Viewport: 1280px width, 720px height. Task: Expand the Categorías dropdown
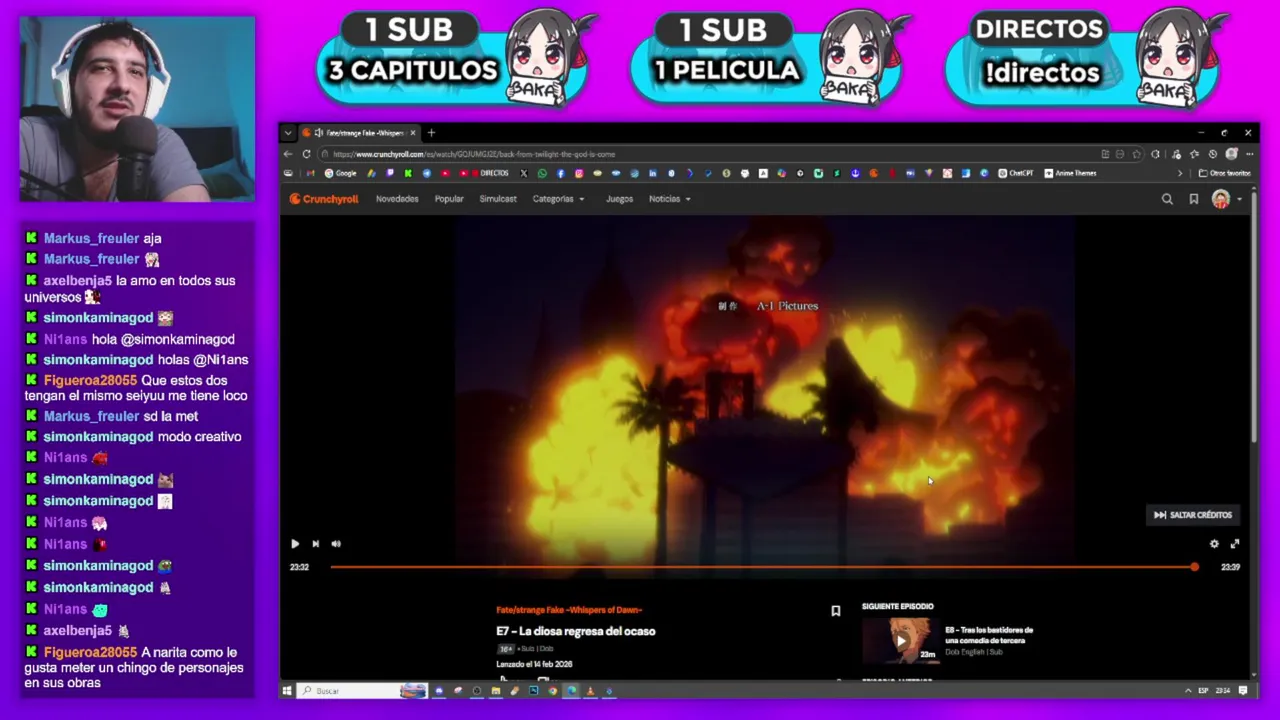(x=558, y=199)
